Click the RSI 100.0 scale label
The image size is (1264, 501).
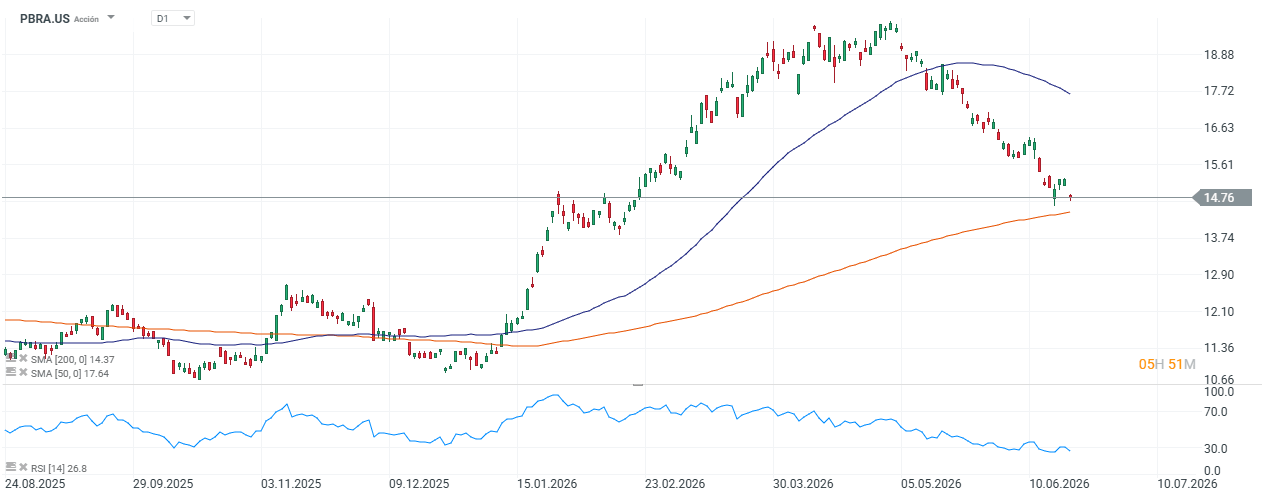pyautogui.click(x=1219, y=392)
